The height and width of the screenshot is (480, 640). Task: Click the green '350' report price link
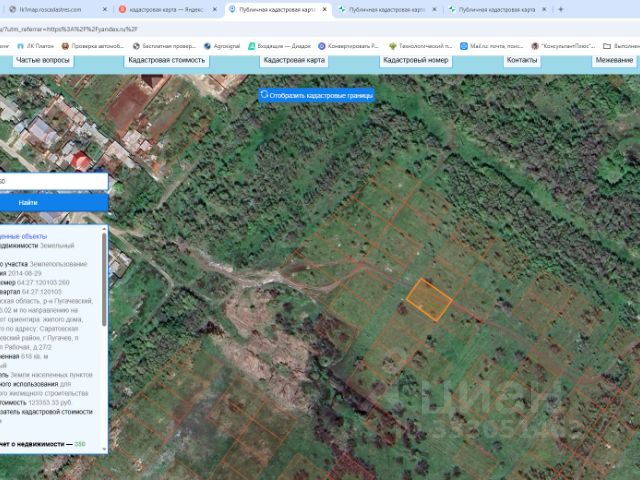80,444
